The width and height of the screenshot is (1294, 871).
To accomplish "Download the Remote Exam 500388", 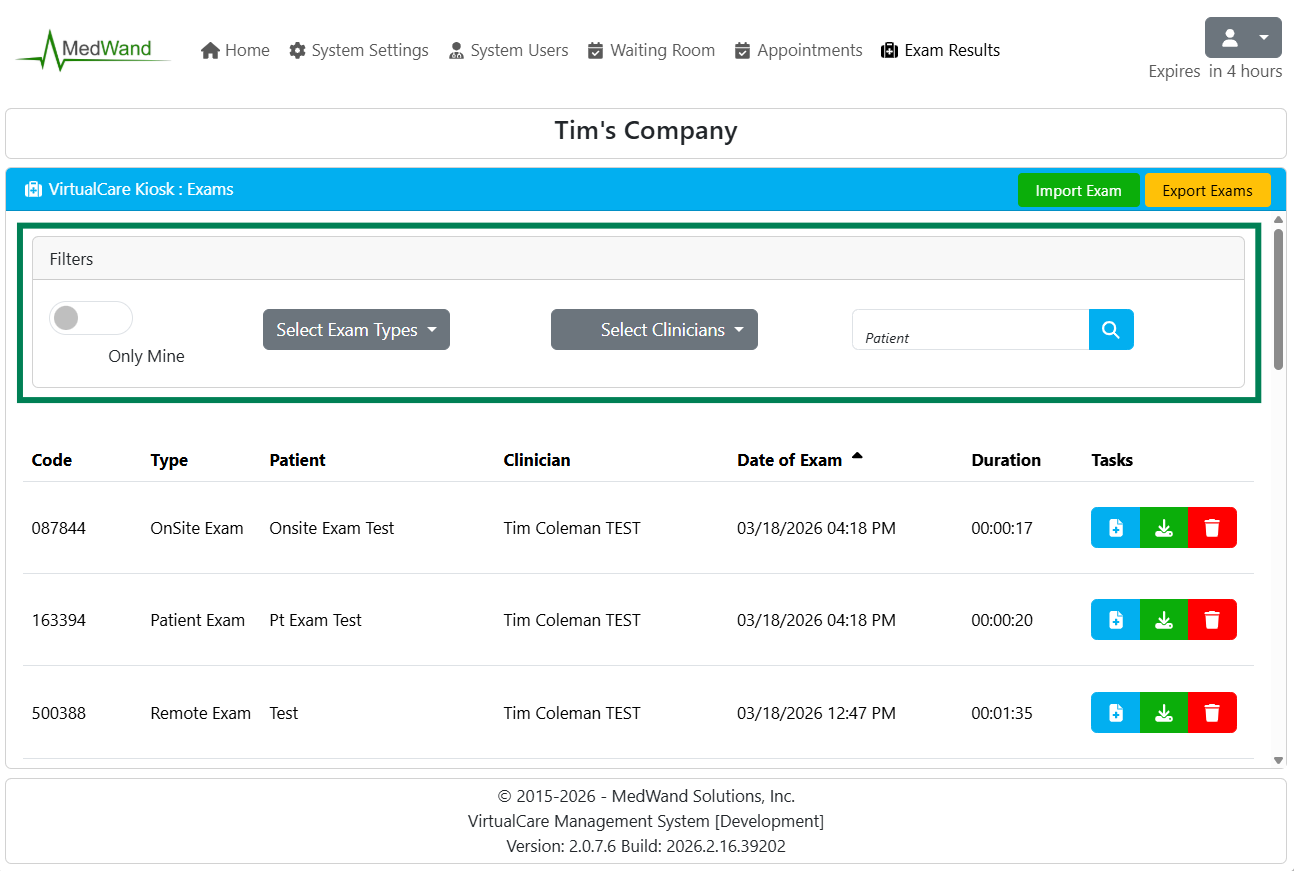I will 1163,713.
